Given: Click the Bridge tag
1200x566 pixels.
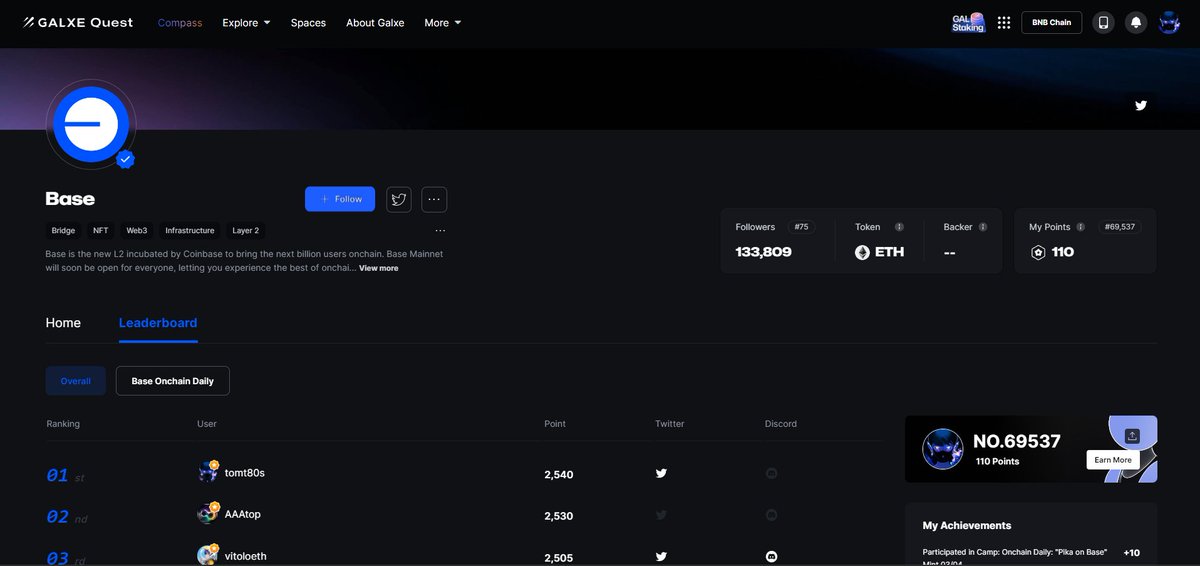Looking at the screenshot, I should [x=63, y=230].
